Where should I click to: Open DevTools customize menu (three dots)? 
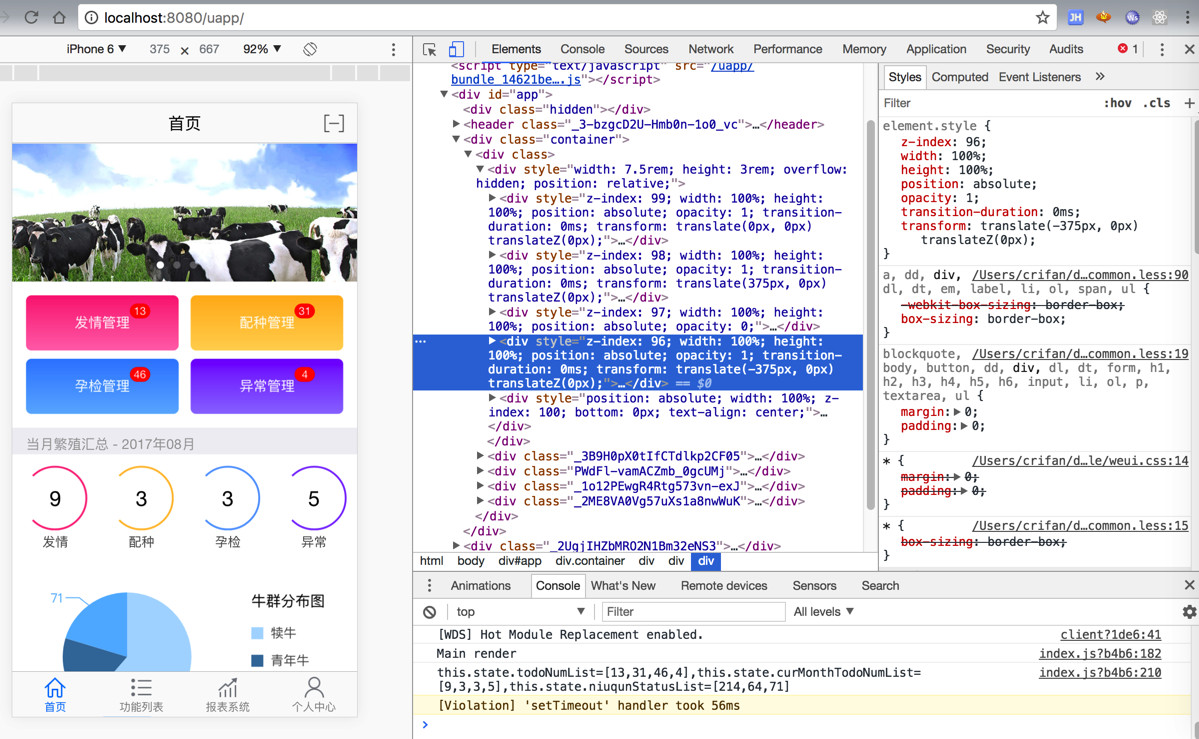1162,49
